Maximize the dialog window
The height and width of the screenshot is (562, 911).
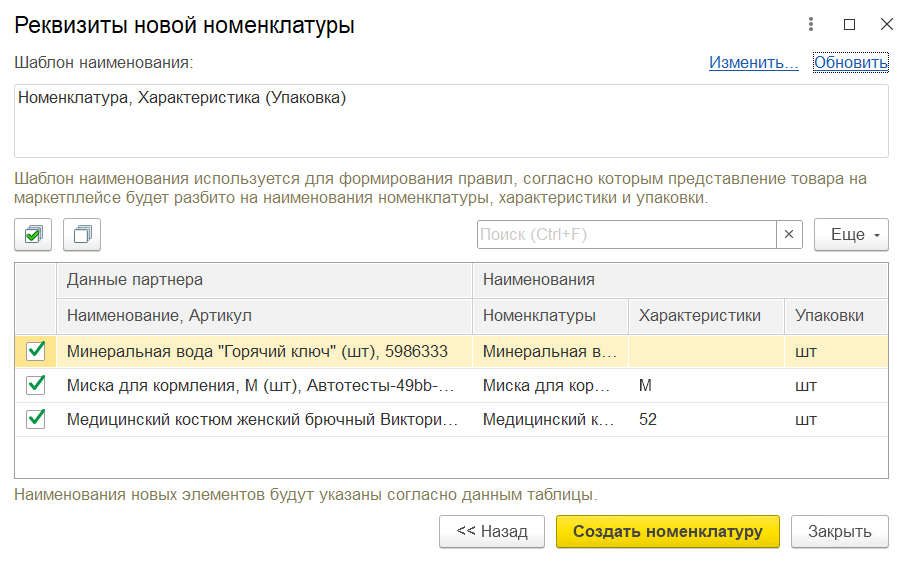coord(850,25)
